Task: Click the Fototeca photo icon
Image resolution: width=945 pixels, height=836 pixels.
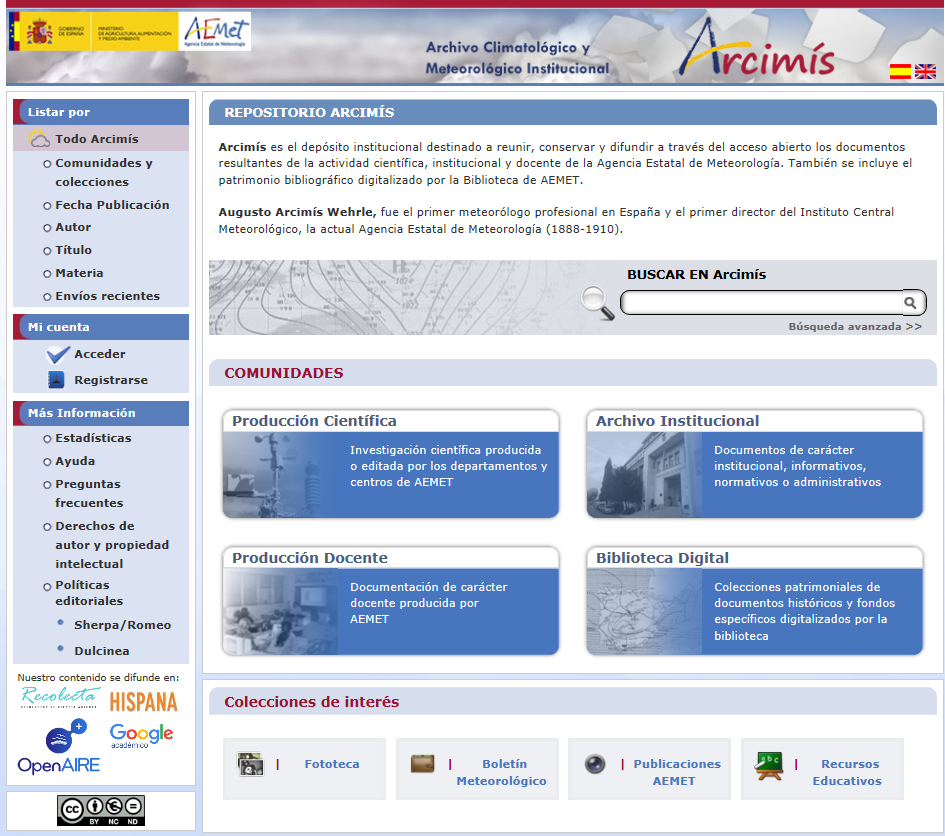Action: [250, 764]
